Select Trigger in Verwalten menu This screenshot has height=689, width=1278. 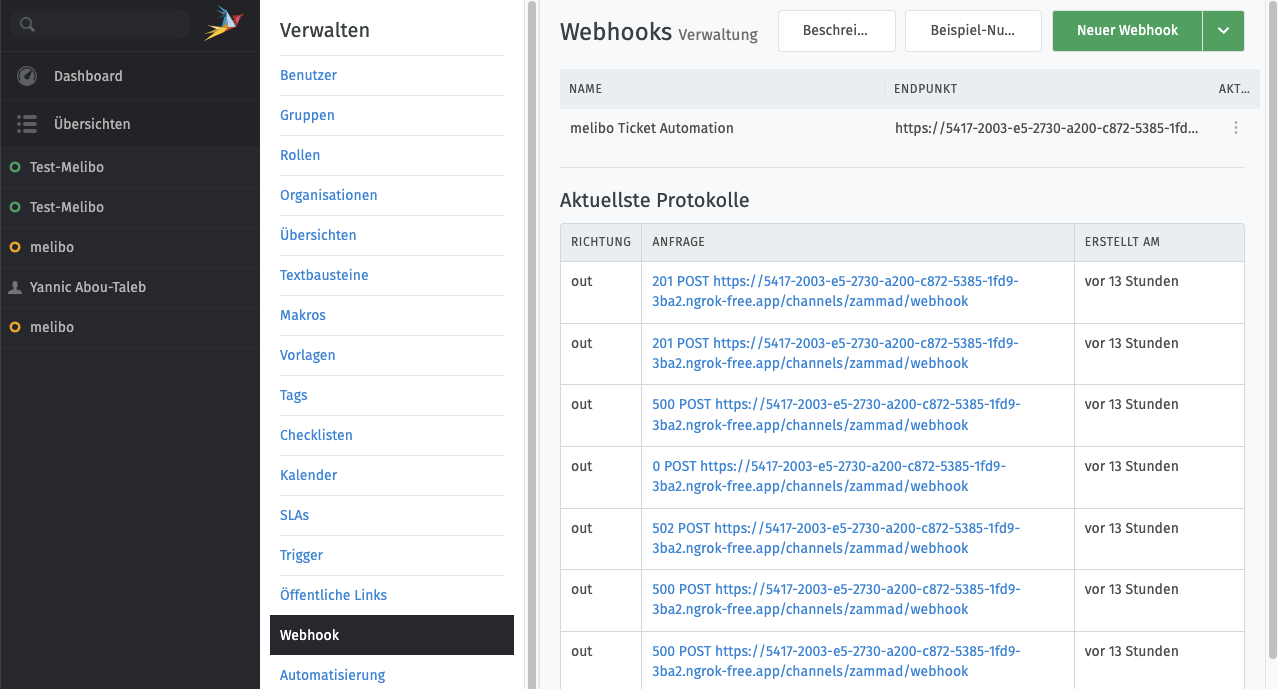[301, 555]
